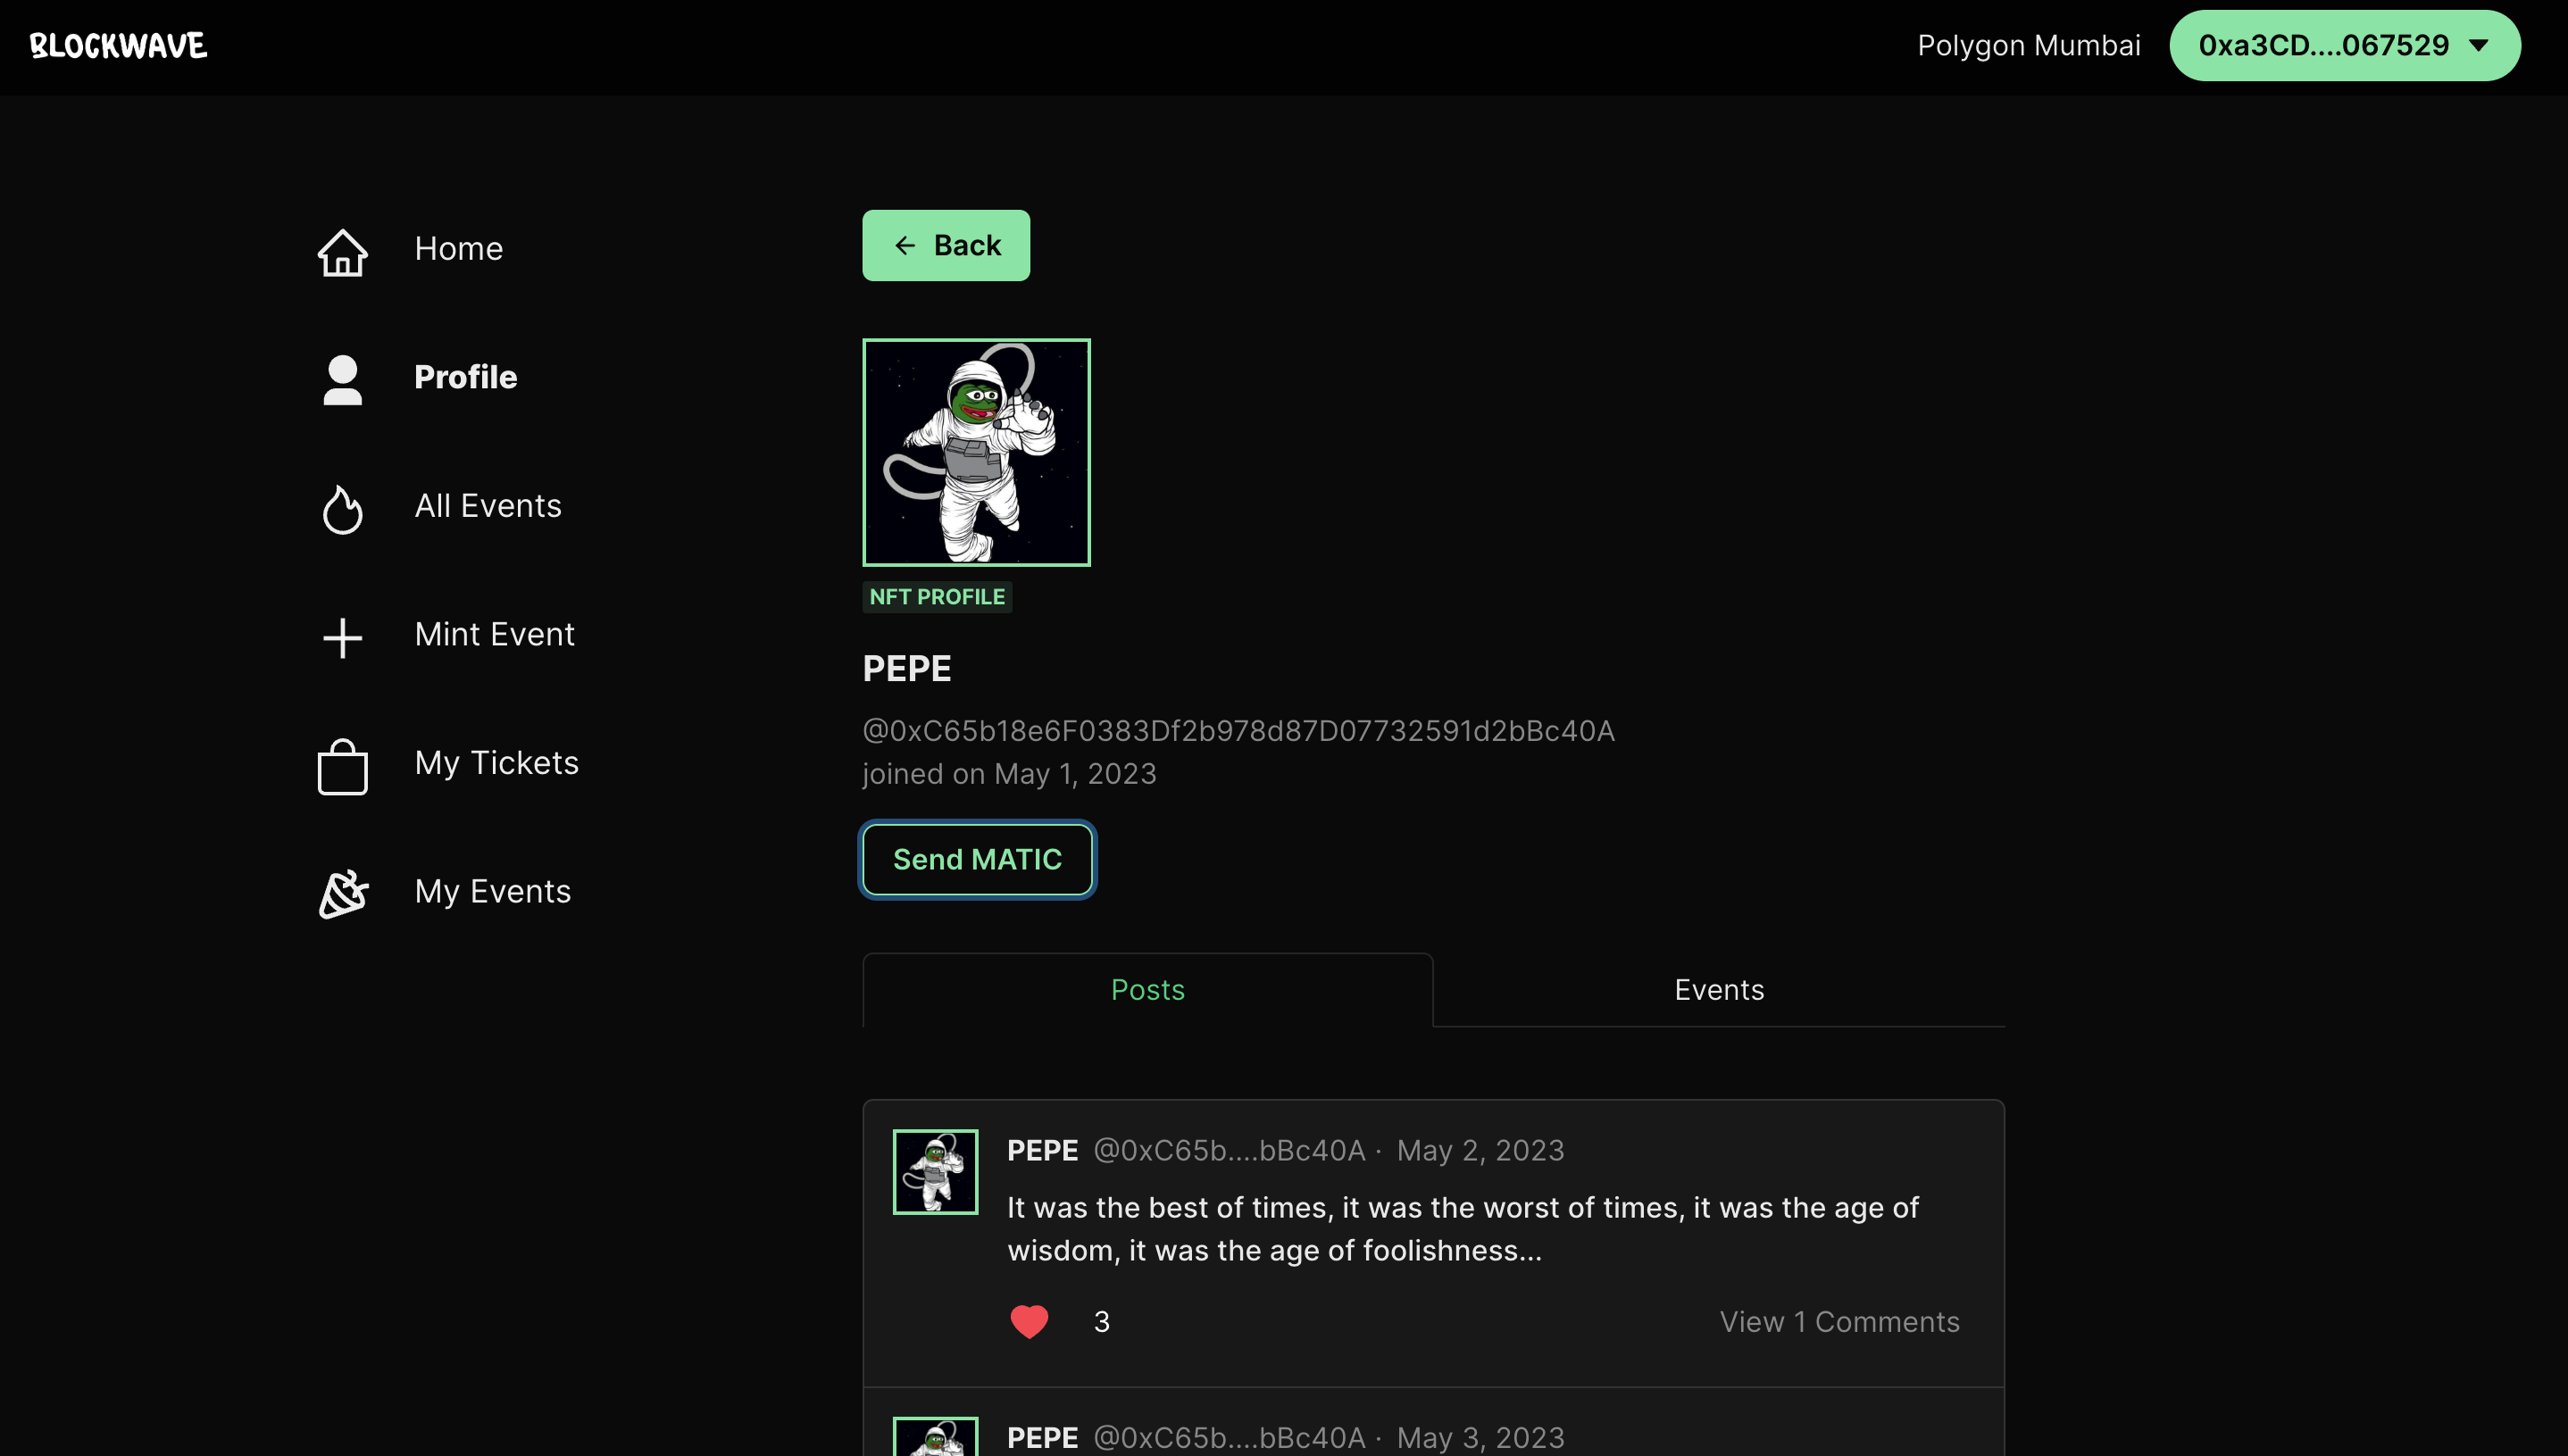
Task: Click the Profile person icon
Action: coord(342,380)
